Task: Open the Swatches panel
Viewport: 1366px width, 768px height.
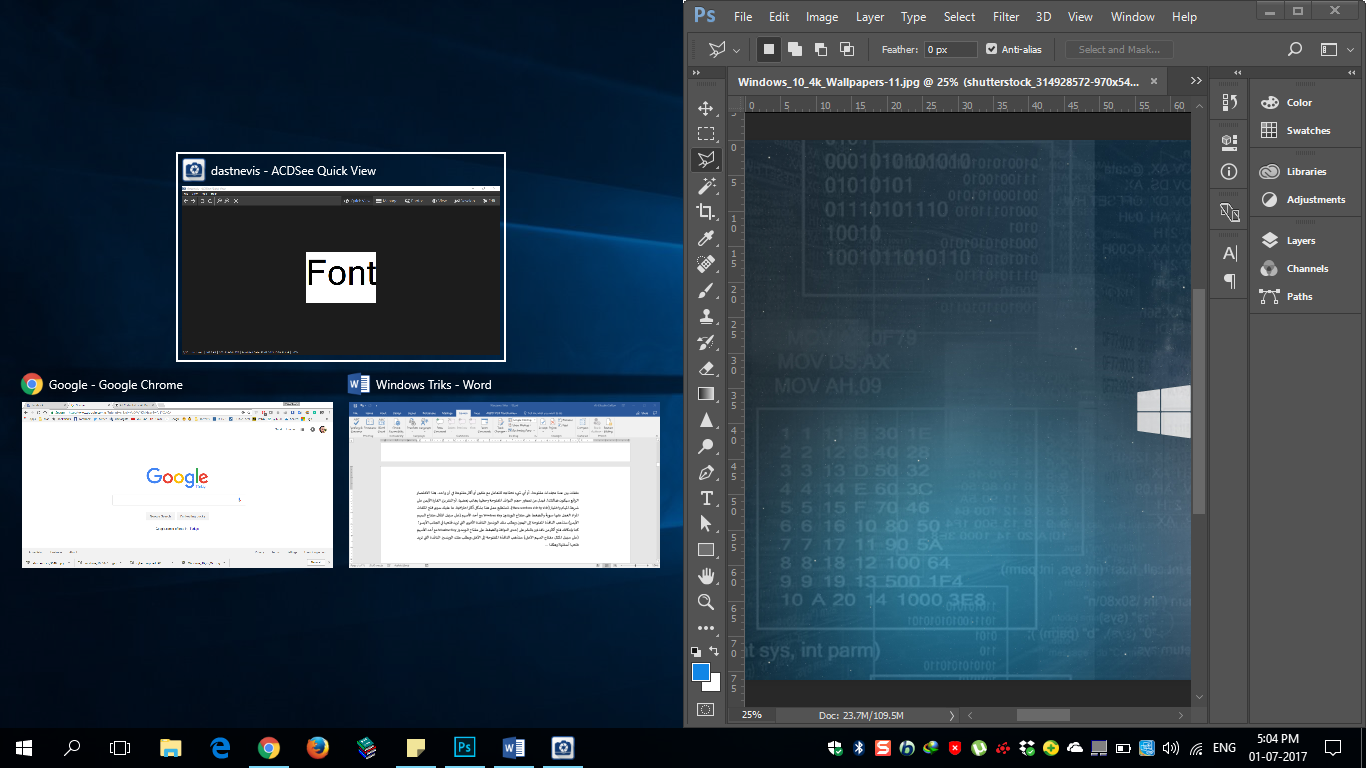Action: coord(1308,130)
